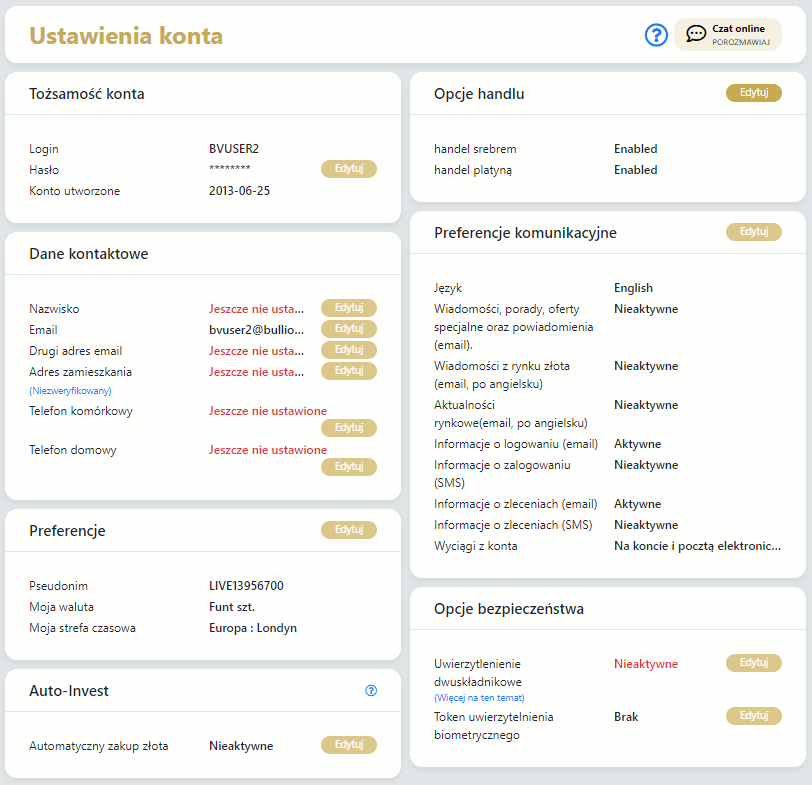Edit the Nazwisko contact entry
The width and height of the screenshot is (812, 785).
(348, 308)
